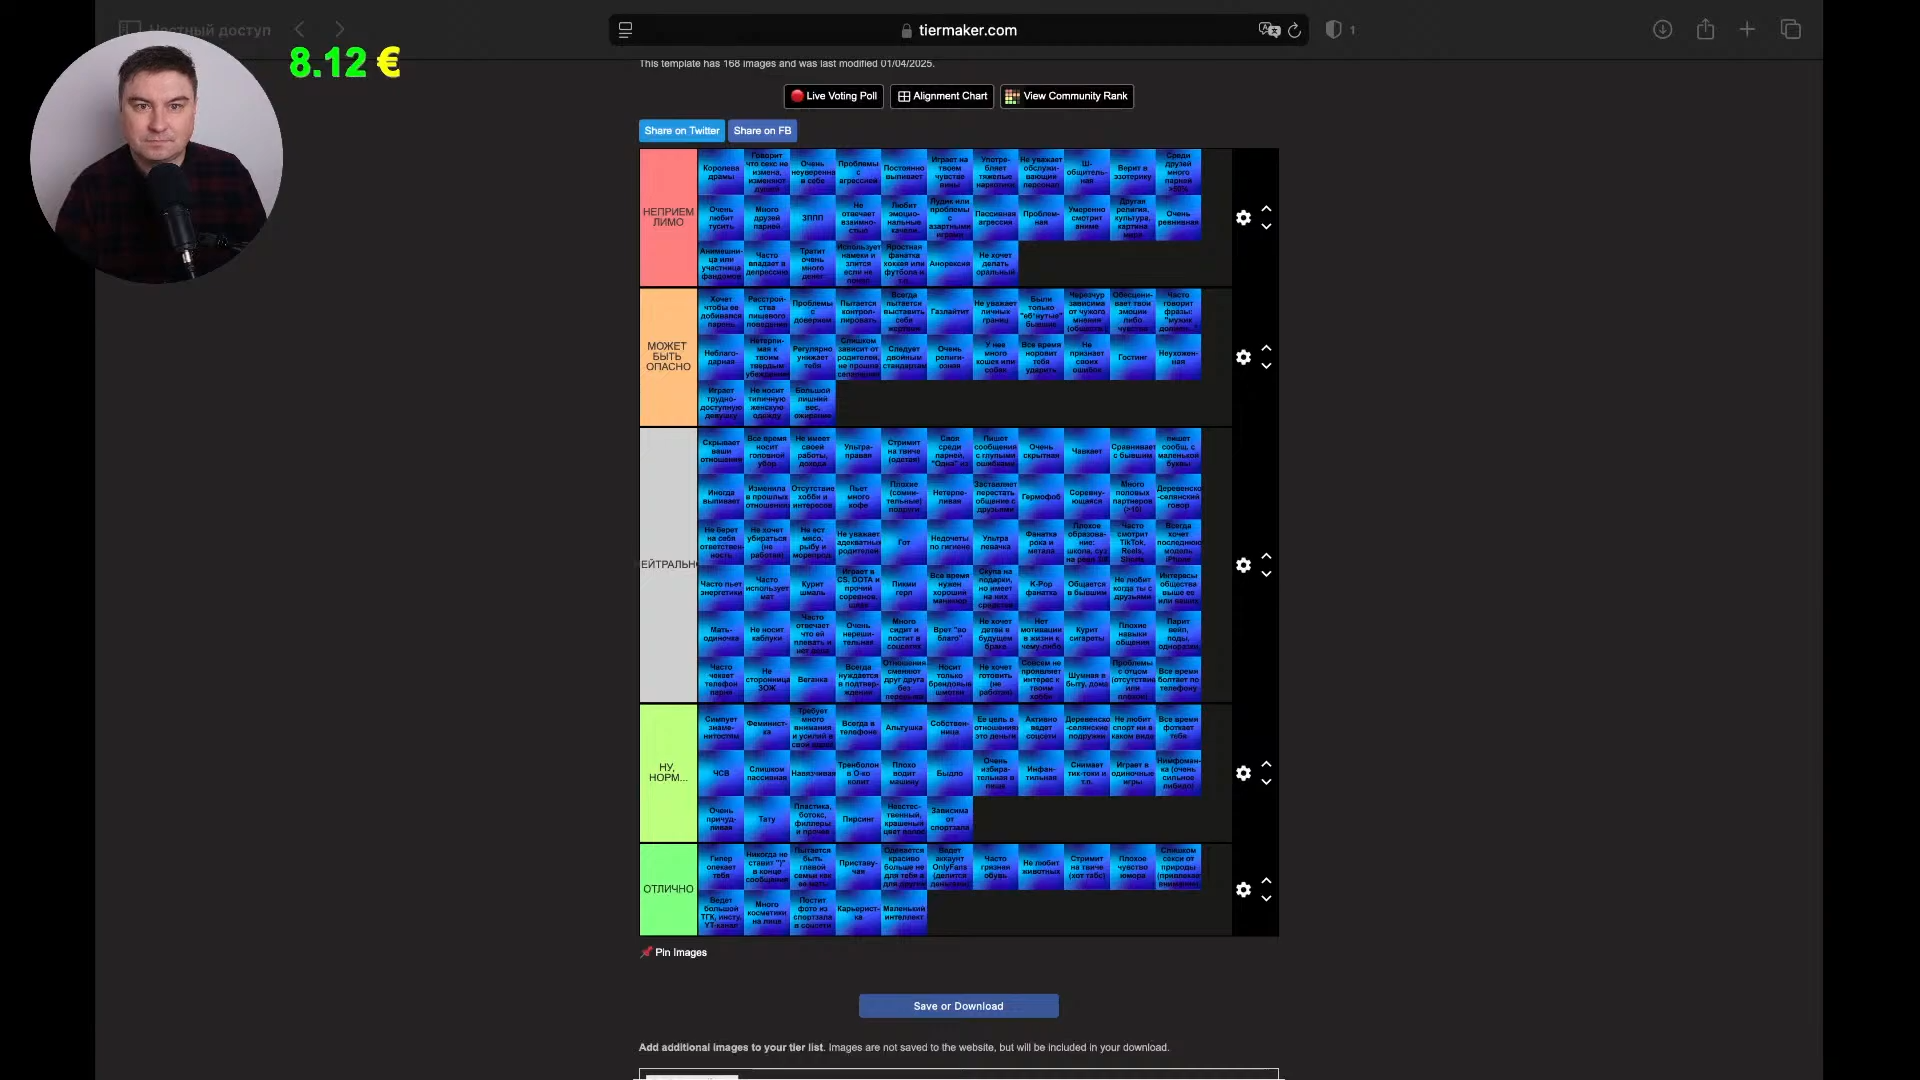Move НУ, НОРМ row up with chevron
The image size is (1920, 1080).
tap(1267, 764)
